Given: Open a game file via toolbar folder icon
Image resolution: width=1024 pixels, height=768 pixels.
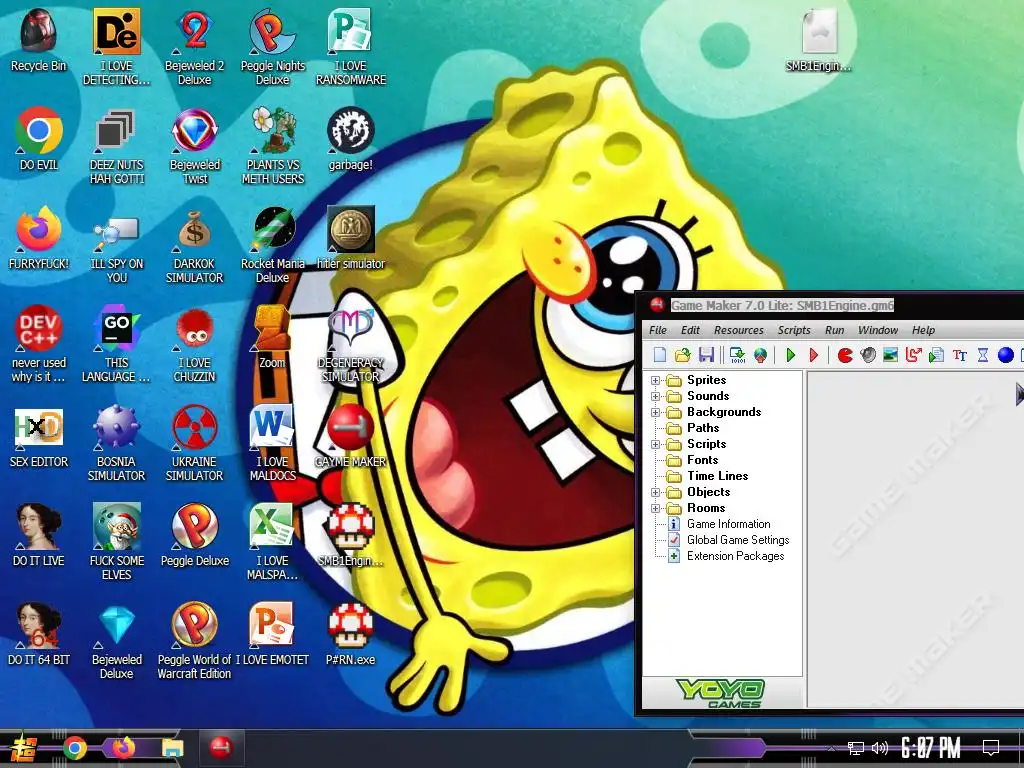Looking at the screenshot, I should [682, 355].
